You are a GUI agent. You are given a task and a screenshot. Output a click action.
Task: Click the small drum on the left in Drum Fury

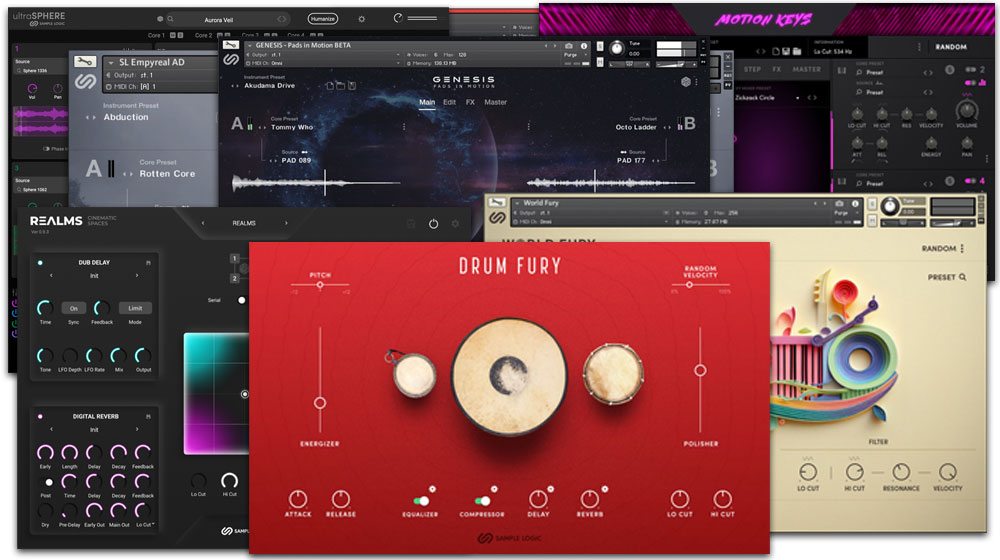(x=414, y=374)
